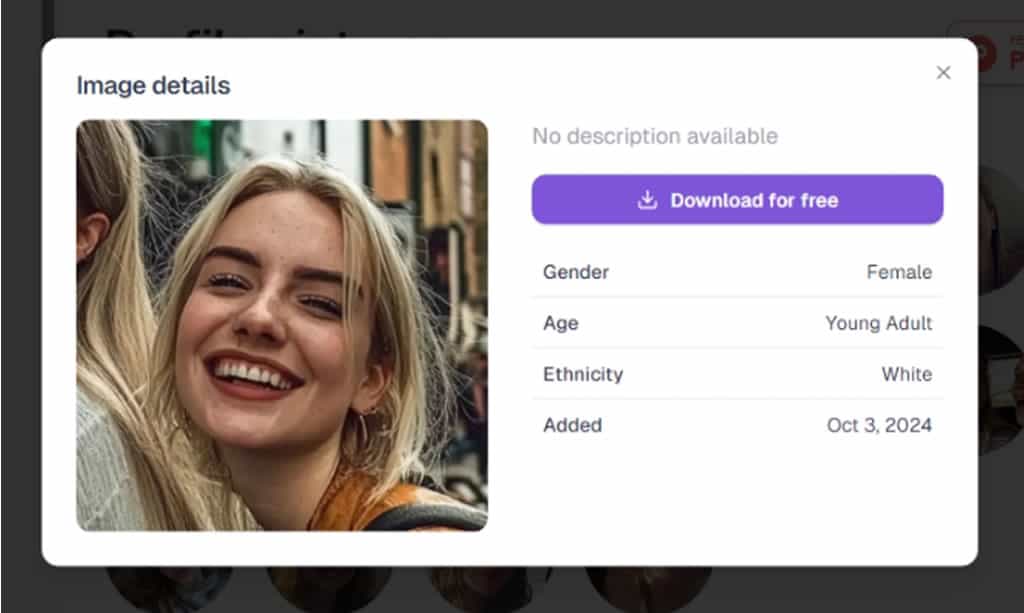1024x613 pixels.
Task: Select the No description available text
Action: coord(655,136)
